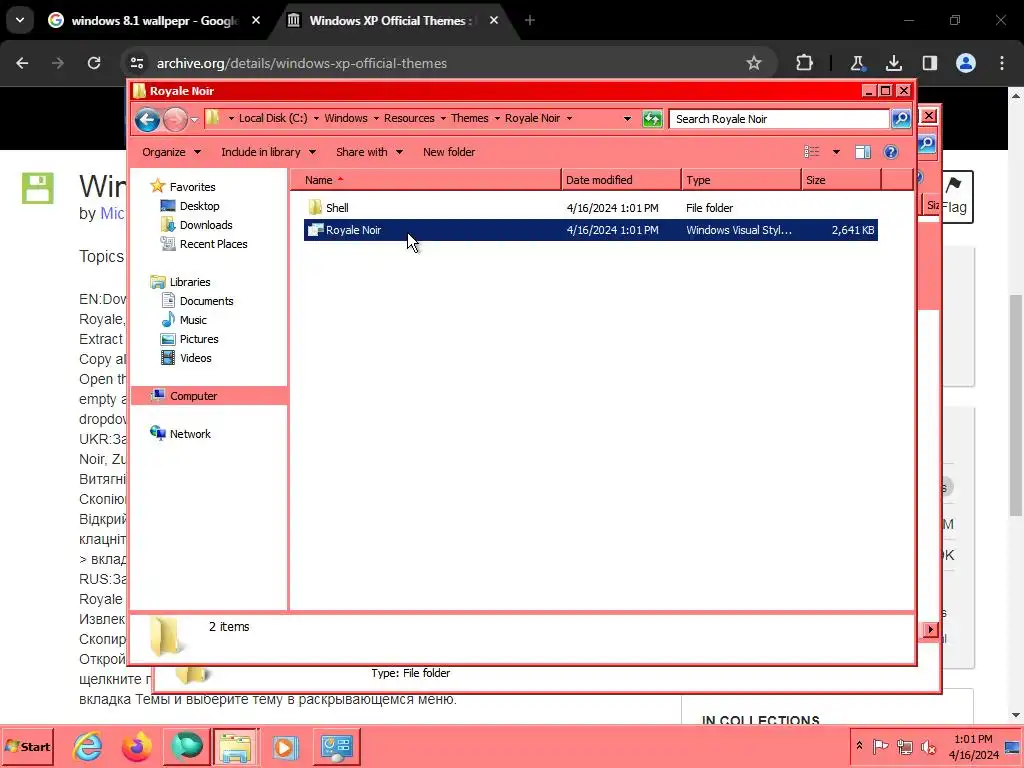Open the address bar history dropdown

(627, 119)
